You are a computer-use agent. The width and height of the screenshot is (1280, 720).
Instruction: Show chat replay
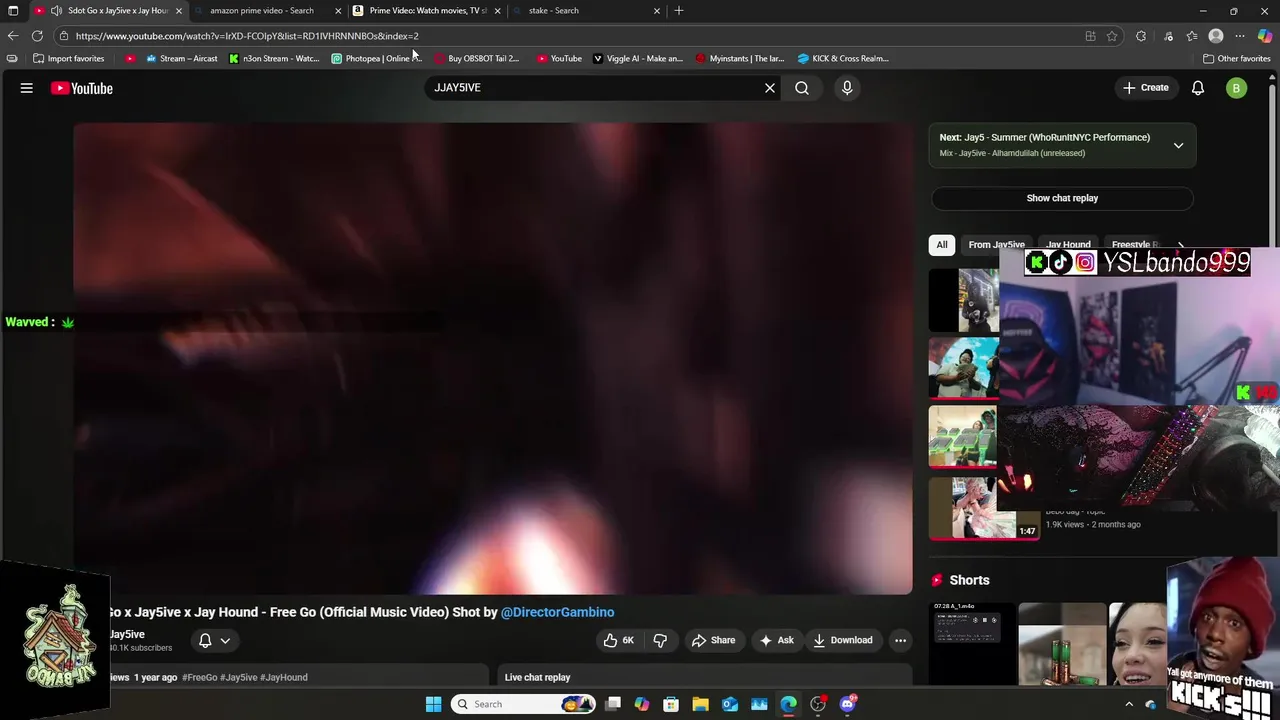(x=1062, y=198)
